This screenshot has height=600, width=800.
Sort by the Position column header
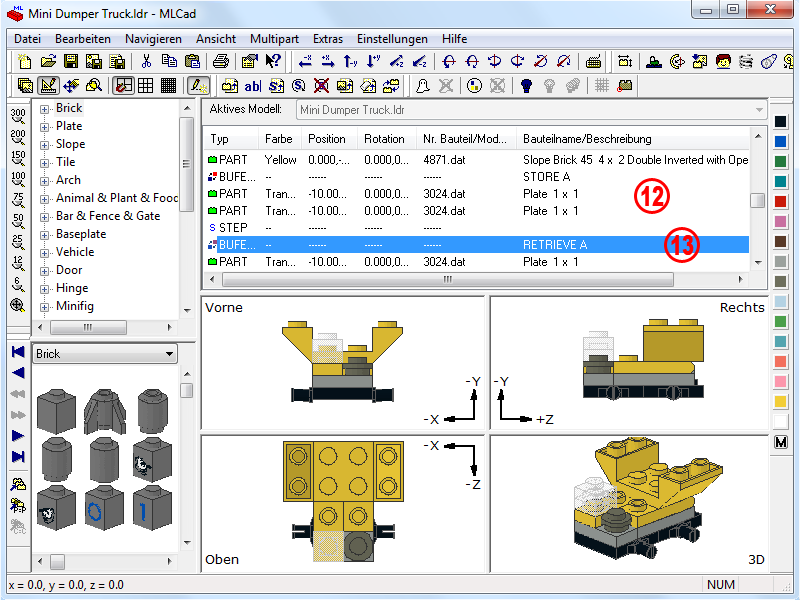coord(330,139)
